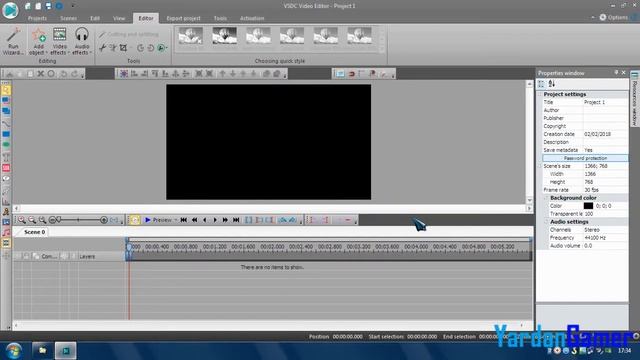This screenshot has height=360, width=640.
Task: Collapse the Audio settings section
Action: point(546,222)
